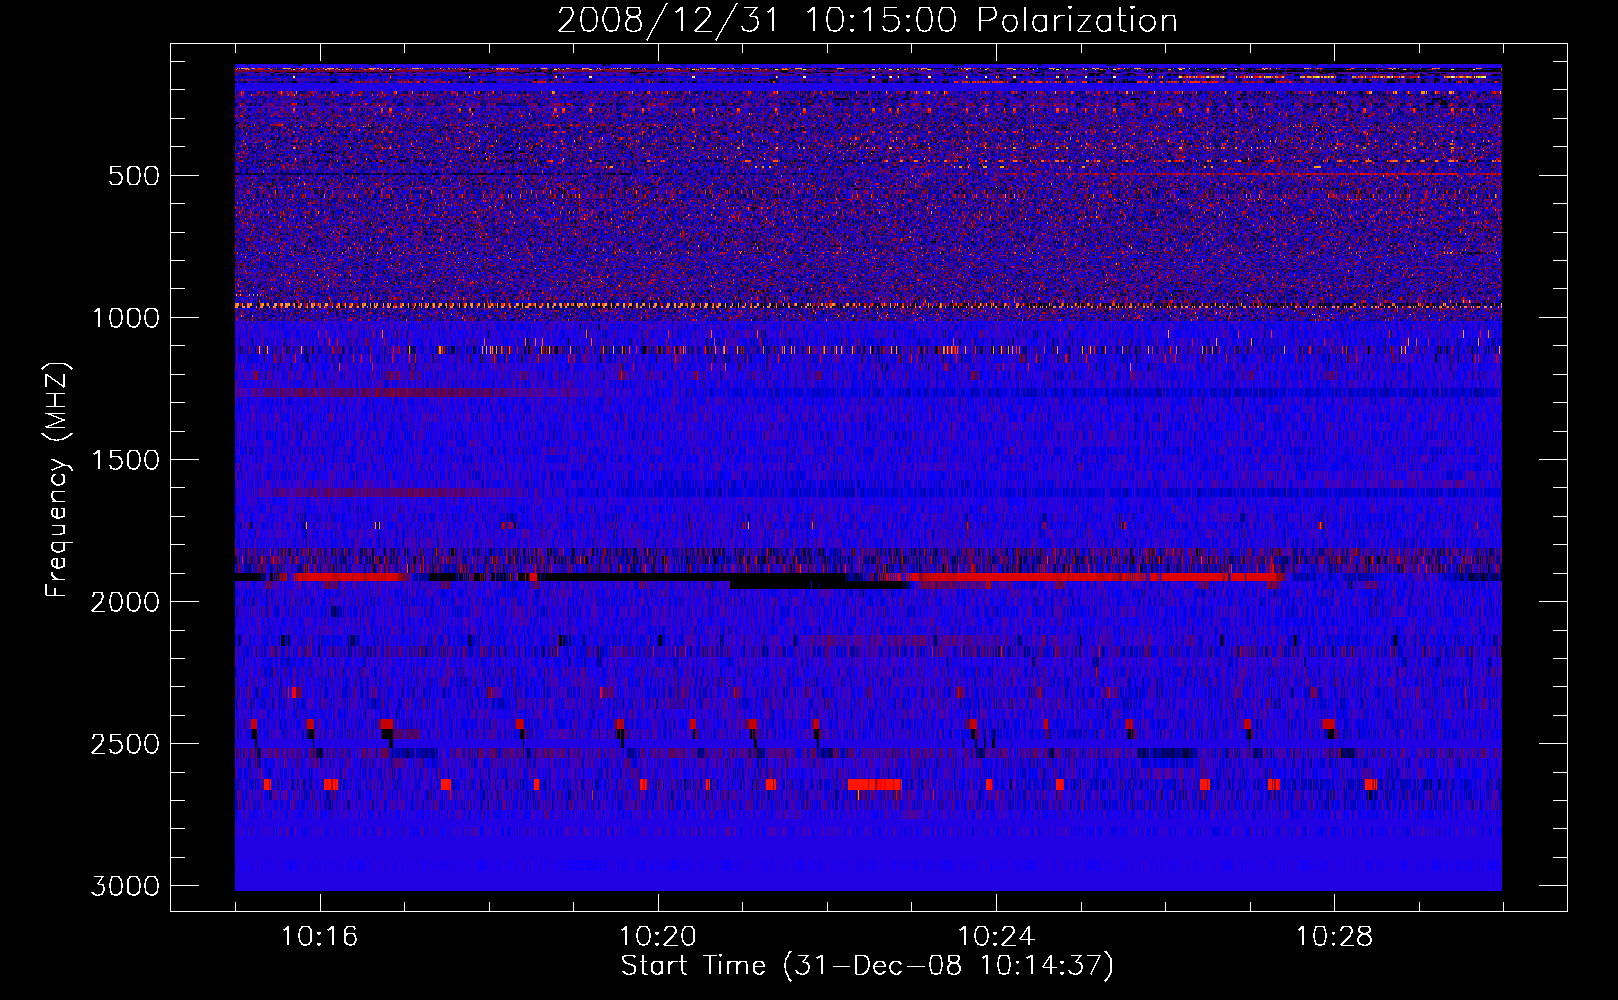Select the 500 frequency tick label
The image size is (1618, 1000).
coord(133,176)
